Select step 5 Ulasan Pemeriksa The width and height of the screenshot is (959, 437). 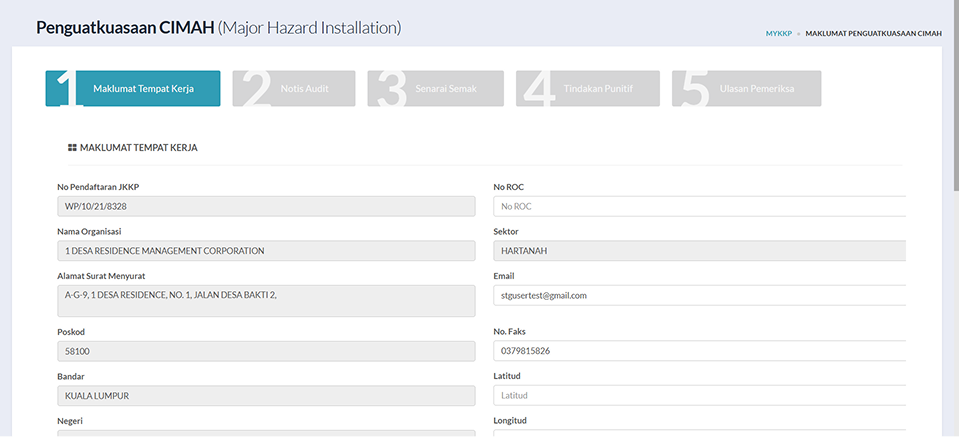[x=747, y=89]
